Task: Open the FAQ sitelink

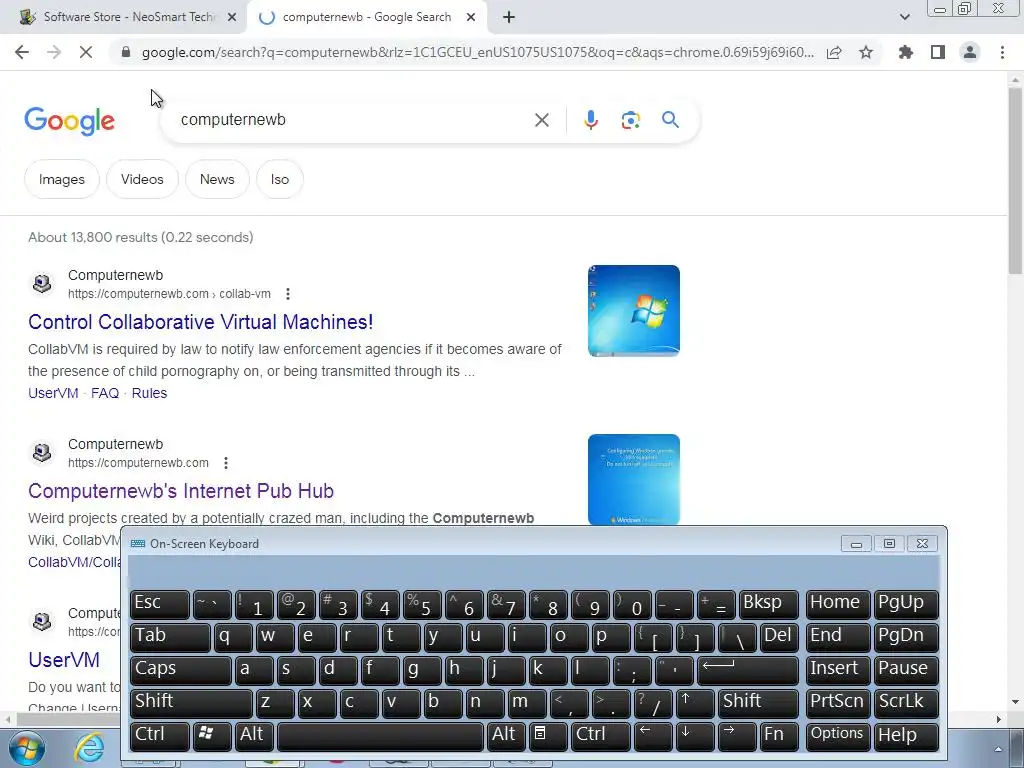Action: [x=104, y=393]
